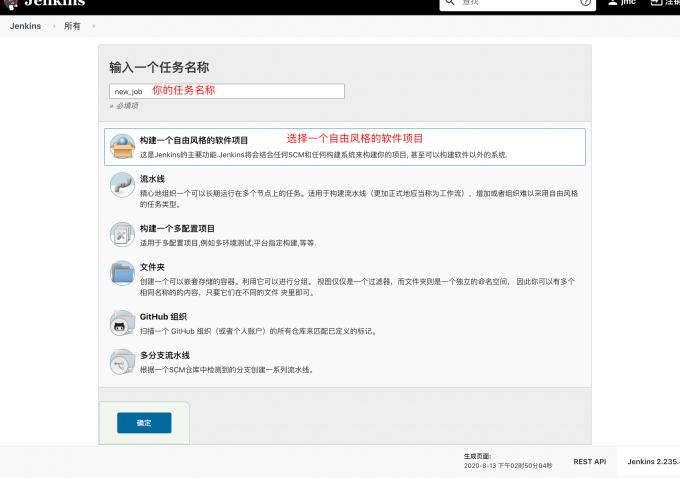Screen dimensions: 680x478
Task: Click the Freestyle project box icon
Action: tap(122, 146)
